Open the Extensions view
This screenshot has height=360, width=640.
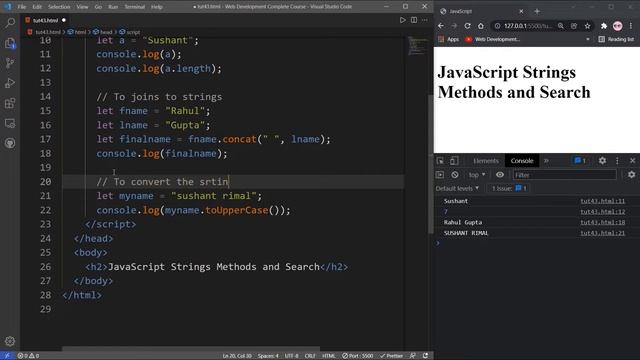(x=10, y=103)
